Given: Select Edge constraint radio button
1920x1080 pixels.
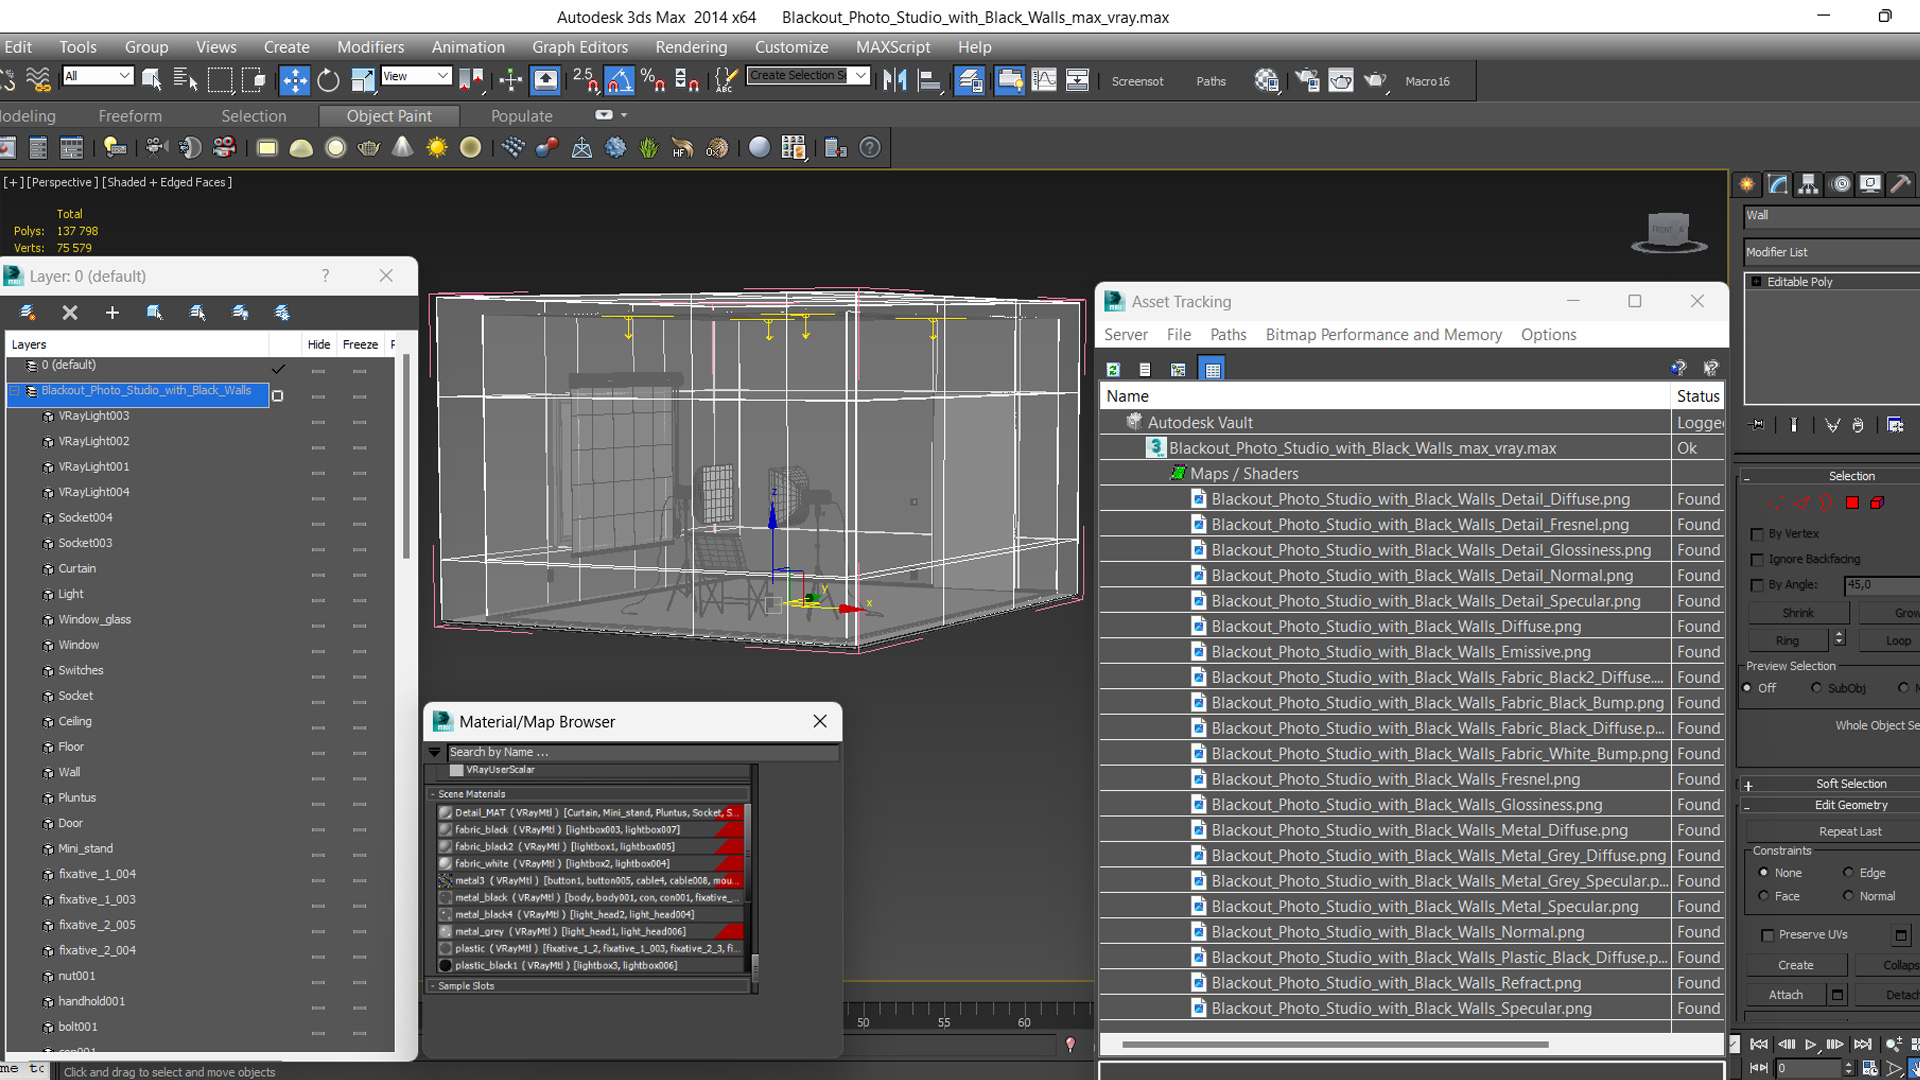Looking at the screenshot, I should coord(1848,873).
